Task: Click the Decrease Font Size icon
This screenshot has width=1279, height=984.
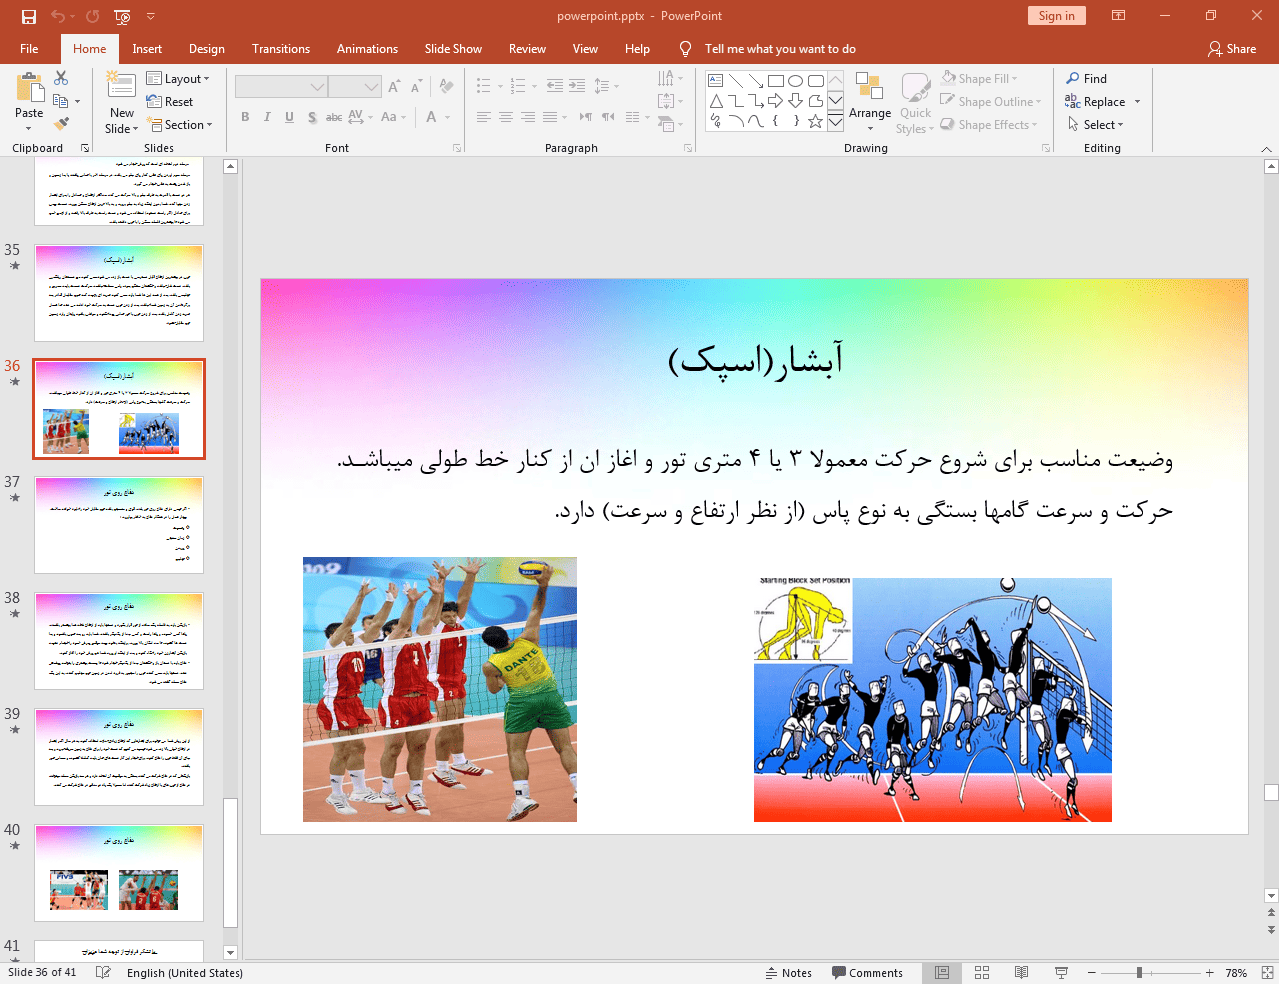Action: [416, 86]
